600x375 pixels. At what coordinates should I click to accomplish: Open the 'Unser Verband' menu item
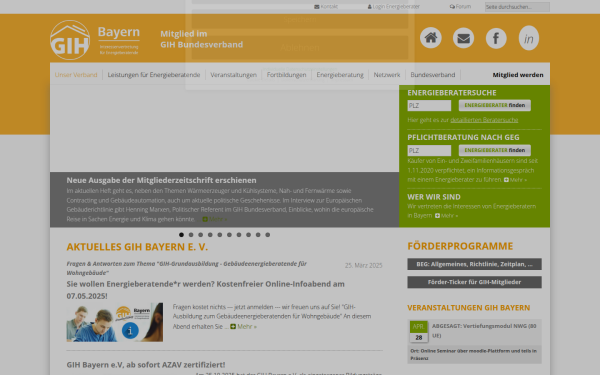[76, 75]
